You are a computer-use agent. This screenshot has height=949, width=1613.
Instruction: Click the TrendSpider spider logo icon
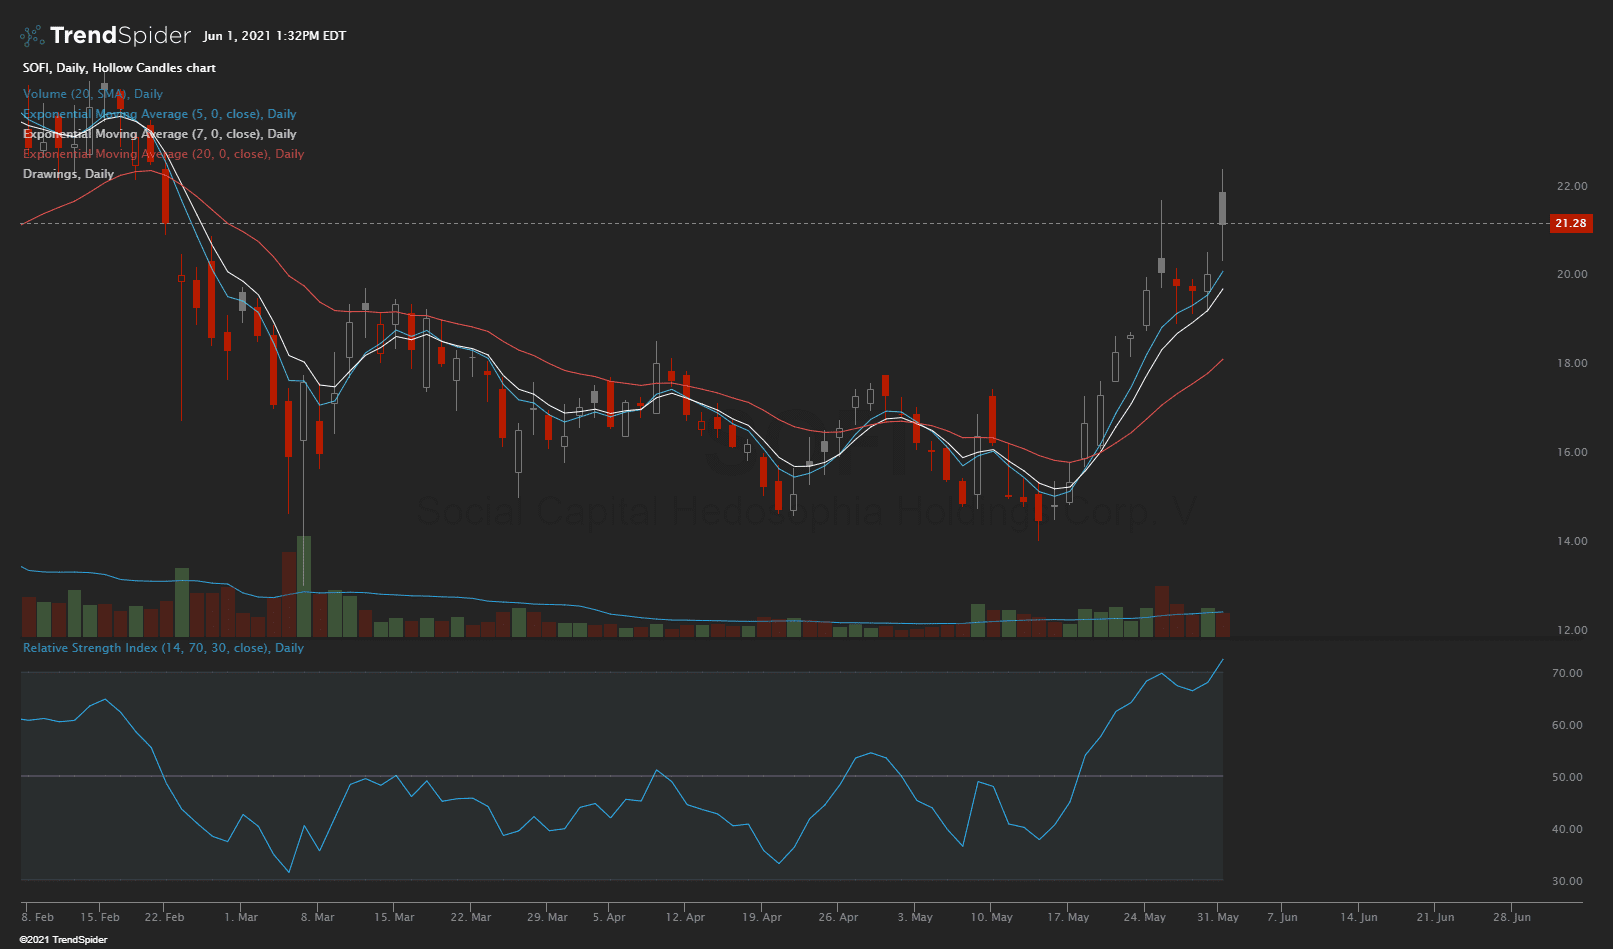point(32,36)
